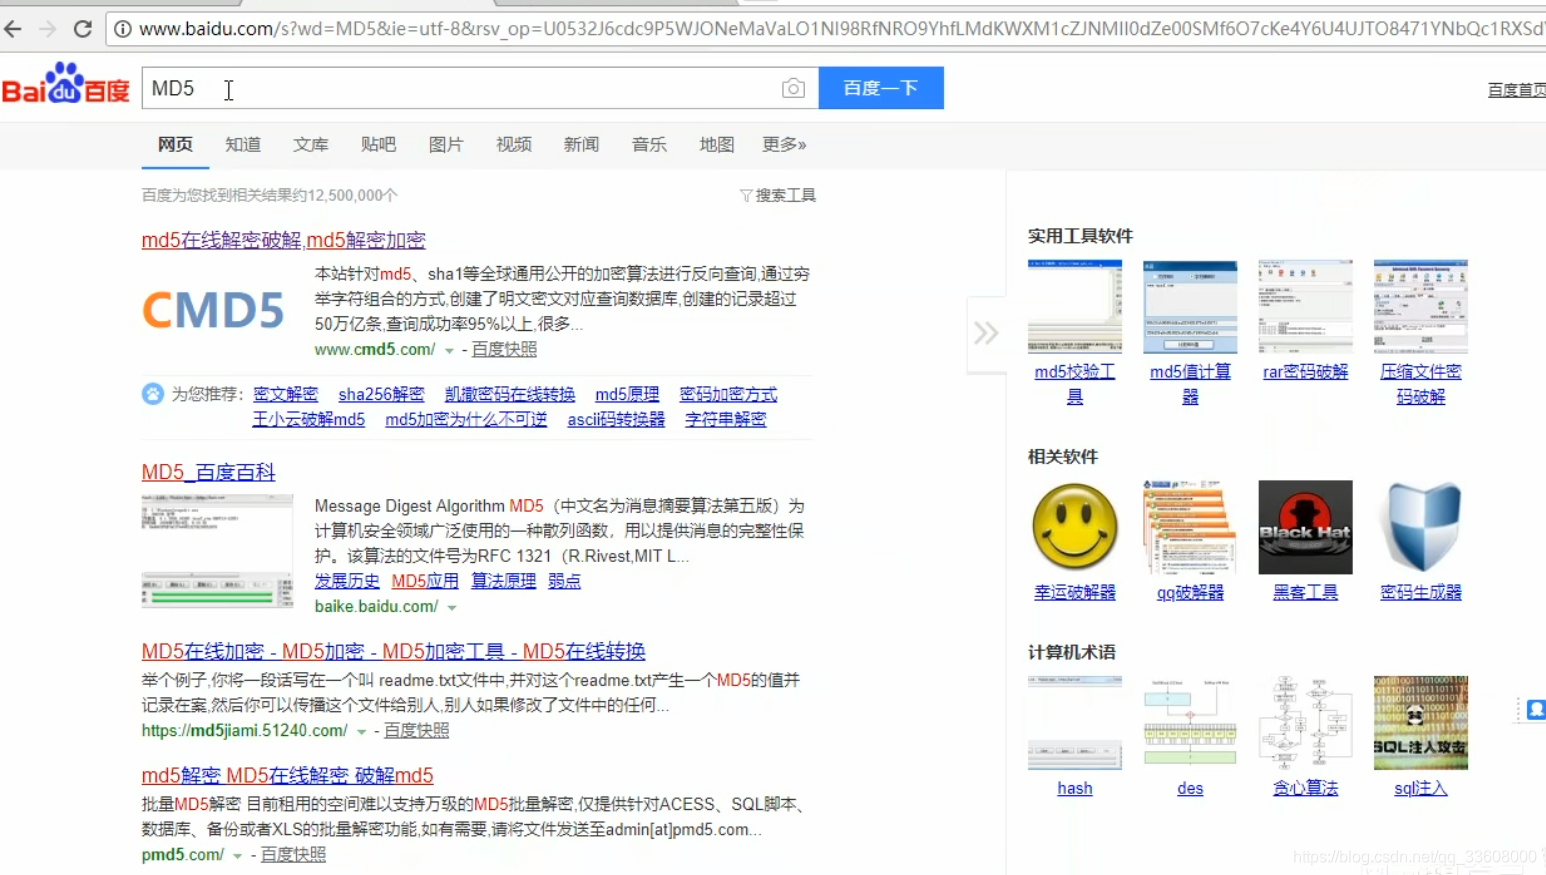Image resolution: width=1546 pixels, height=875 pixels.
Task: Open the 更多» more categories menu
Action: click(784, 145)
